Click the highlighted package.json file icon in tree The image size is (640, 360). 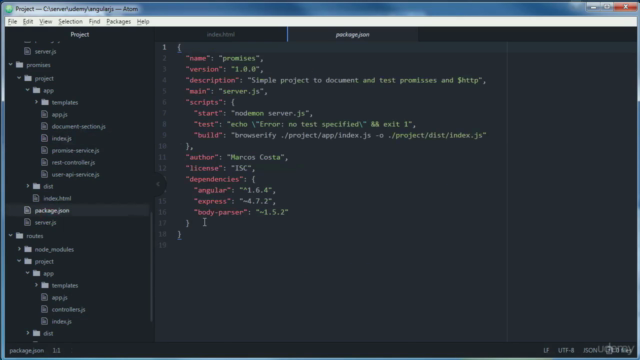coord(27,210)
